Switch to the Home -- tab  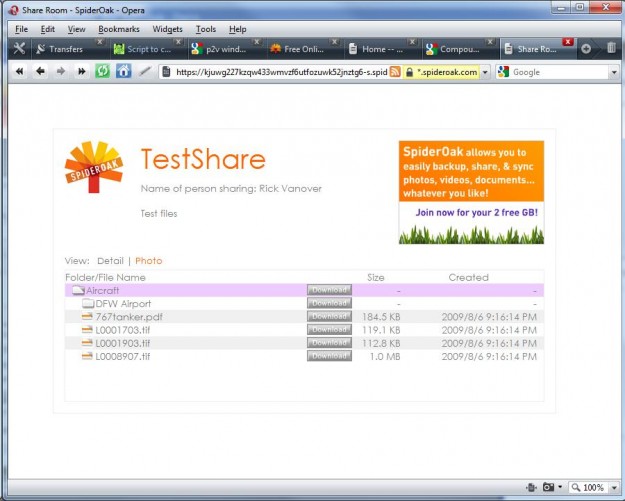pos(381,49)
